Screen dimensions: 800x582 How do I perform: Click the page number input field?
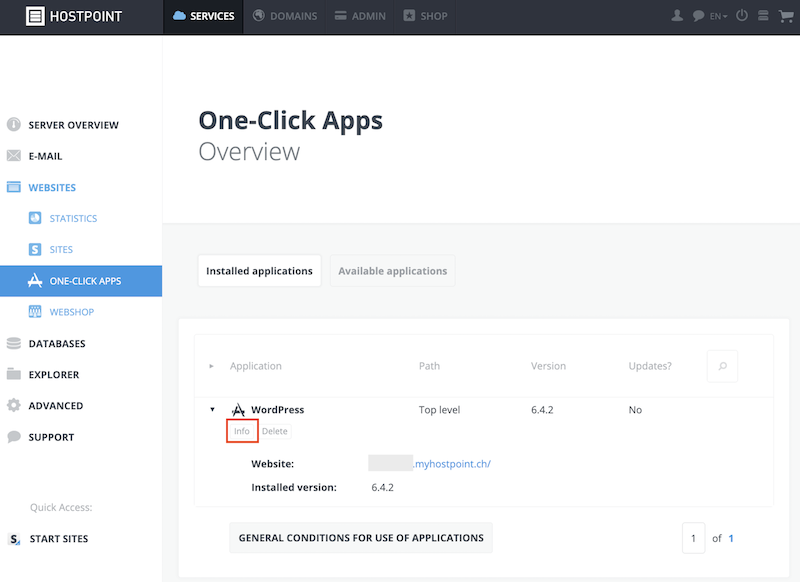(693, 538)
